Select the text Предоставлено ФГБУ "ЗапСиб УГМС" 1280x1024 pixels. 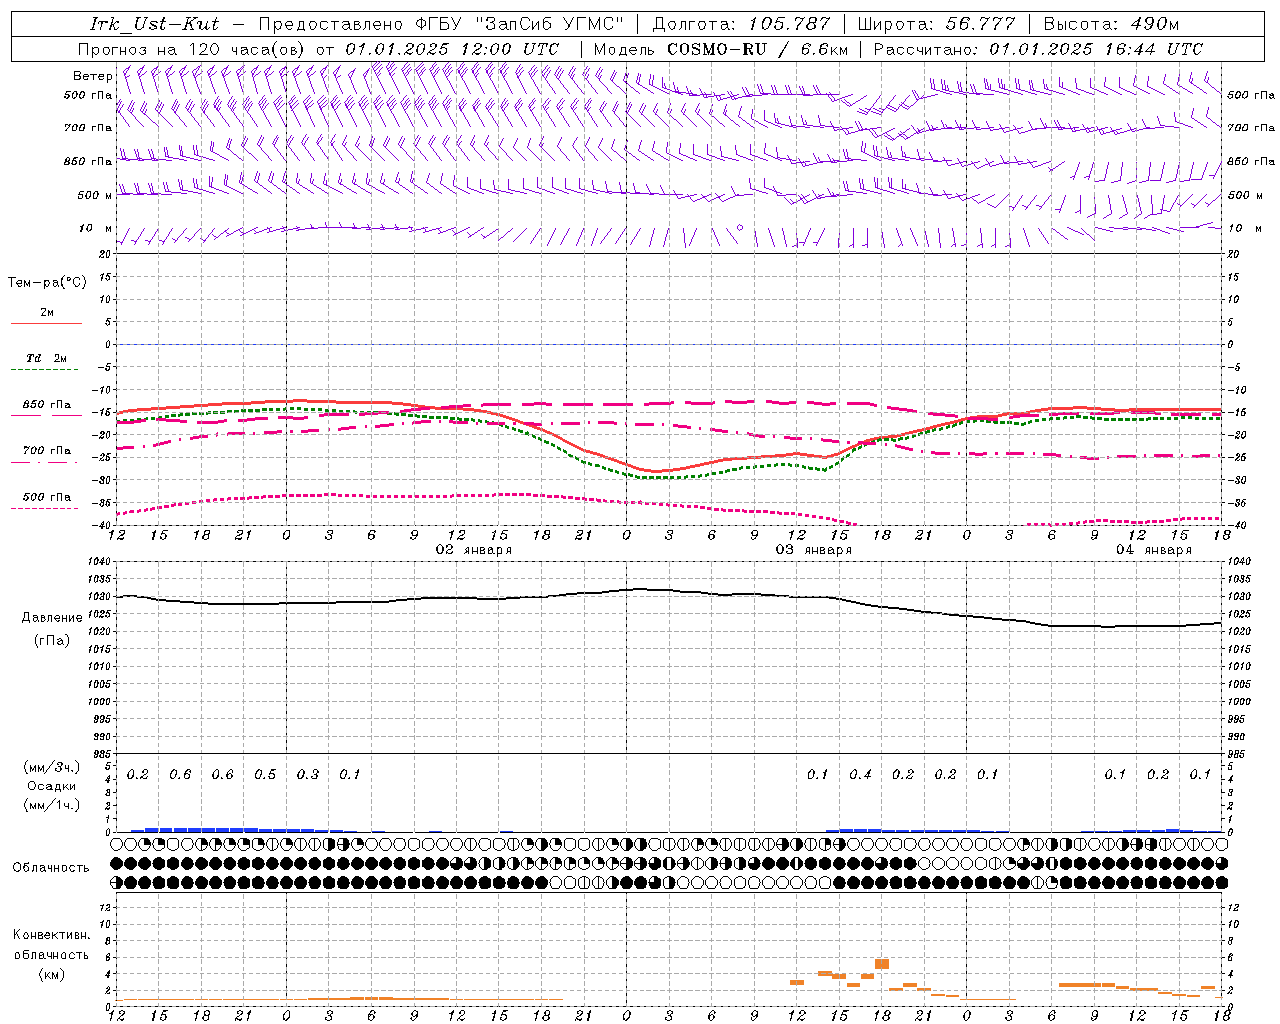(441, 23)
